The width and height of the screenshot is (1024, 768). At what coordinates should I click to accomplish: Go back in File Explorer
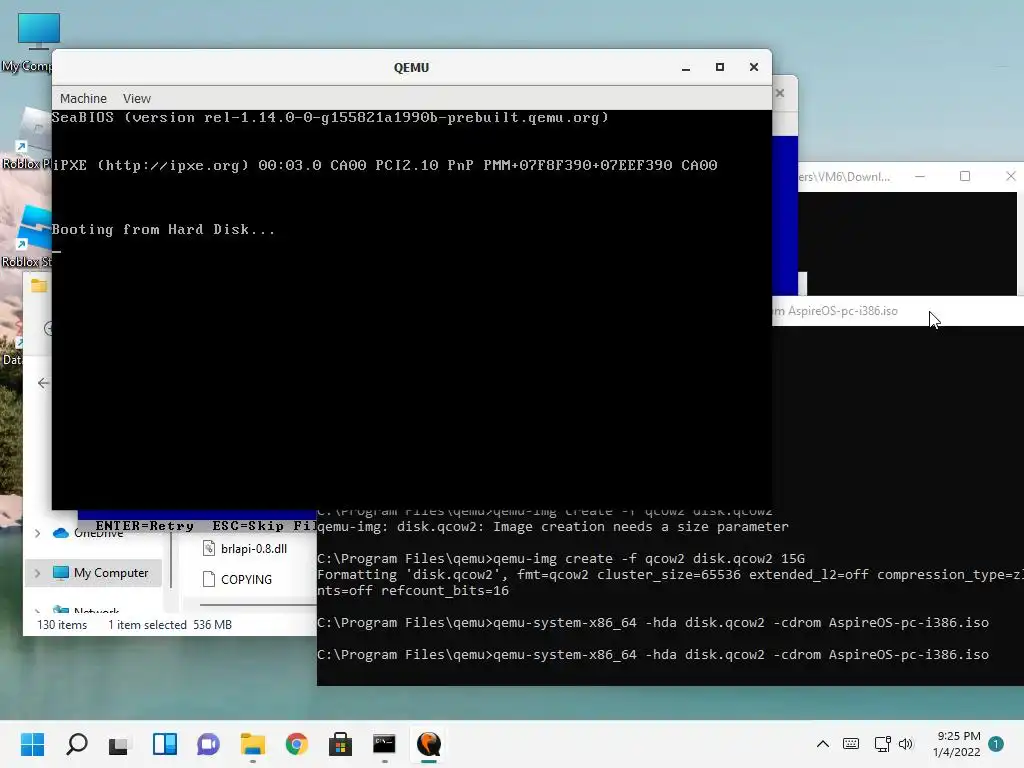click(43, 383)
